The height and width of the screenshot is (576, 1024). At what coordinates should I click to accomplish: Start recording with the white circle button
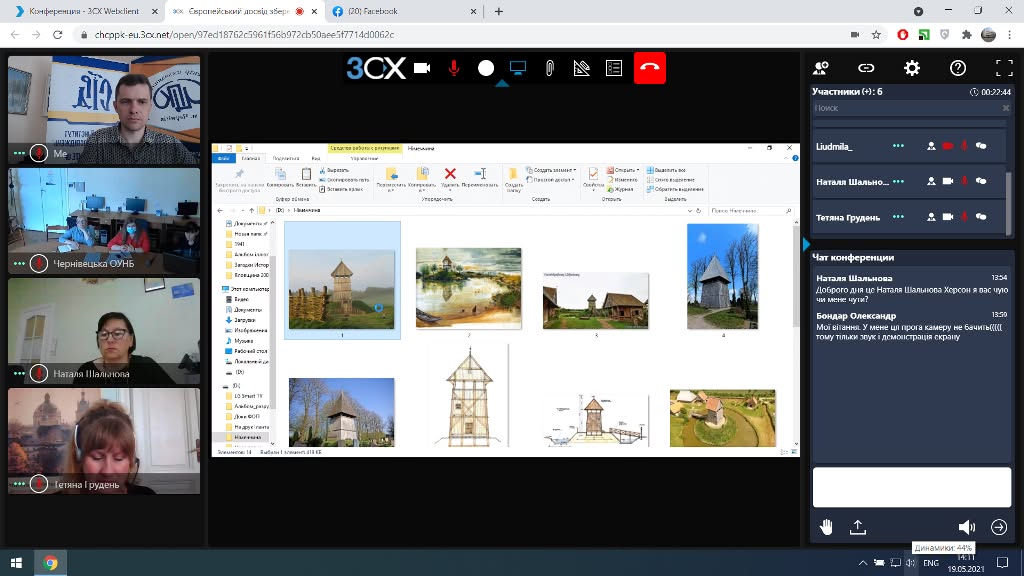tap(486, 68)
